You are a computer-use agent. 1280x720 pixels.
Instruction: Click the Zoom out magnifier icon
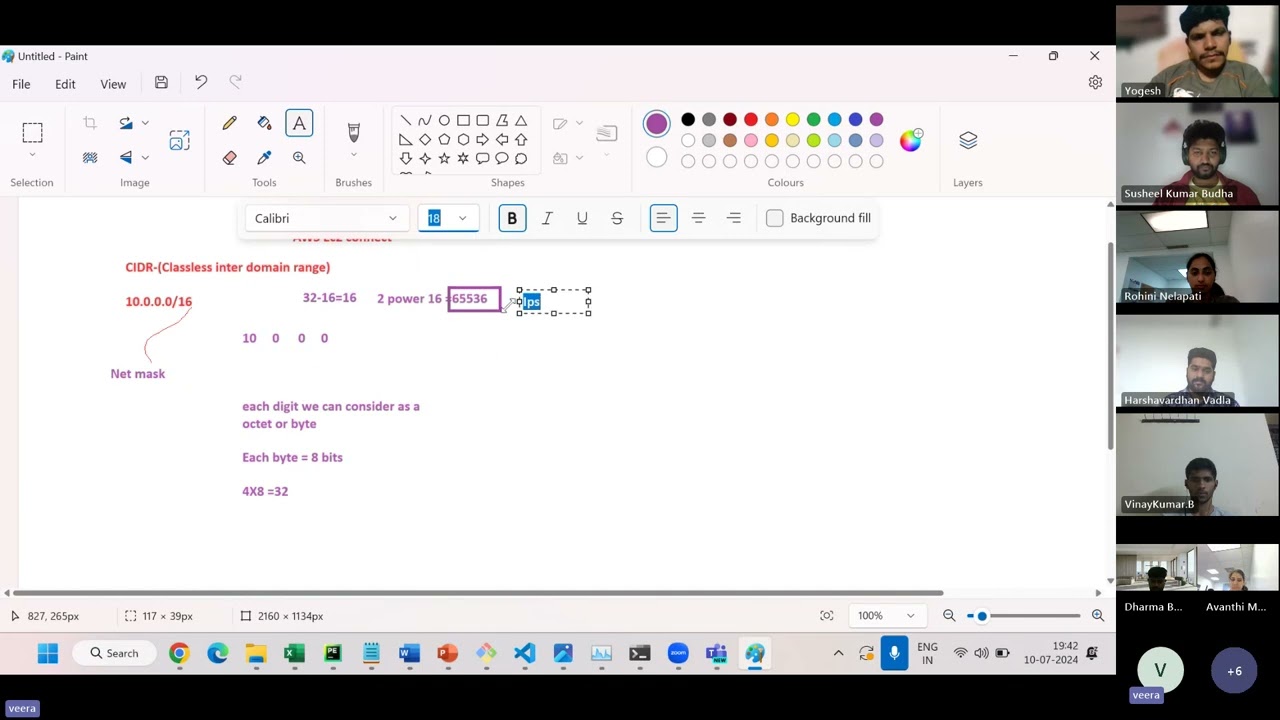tap(949, 616)
